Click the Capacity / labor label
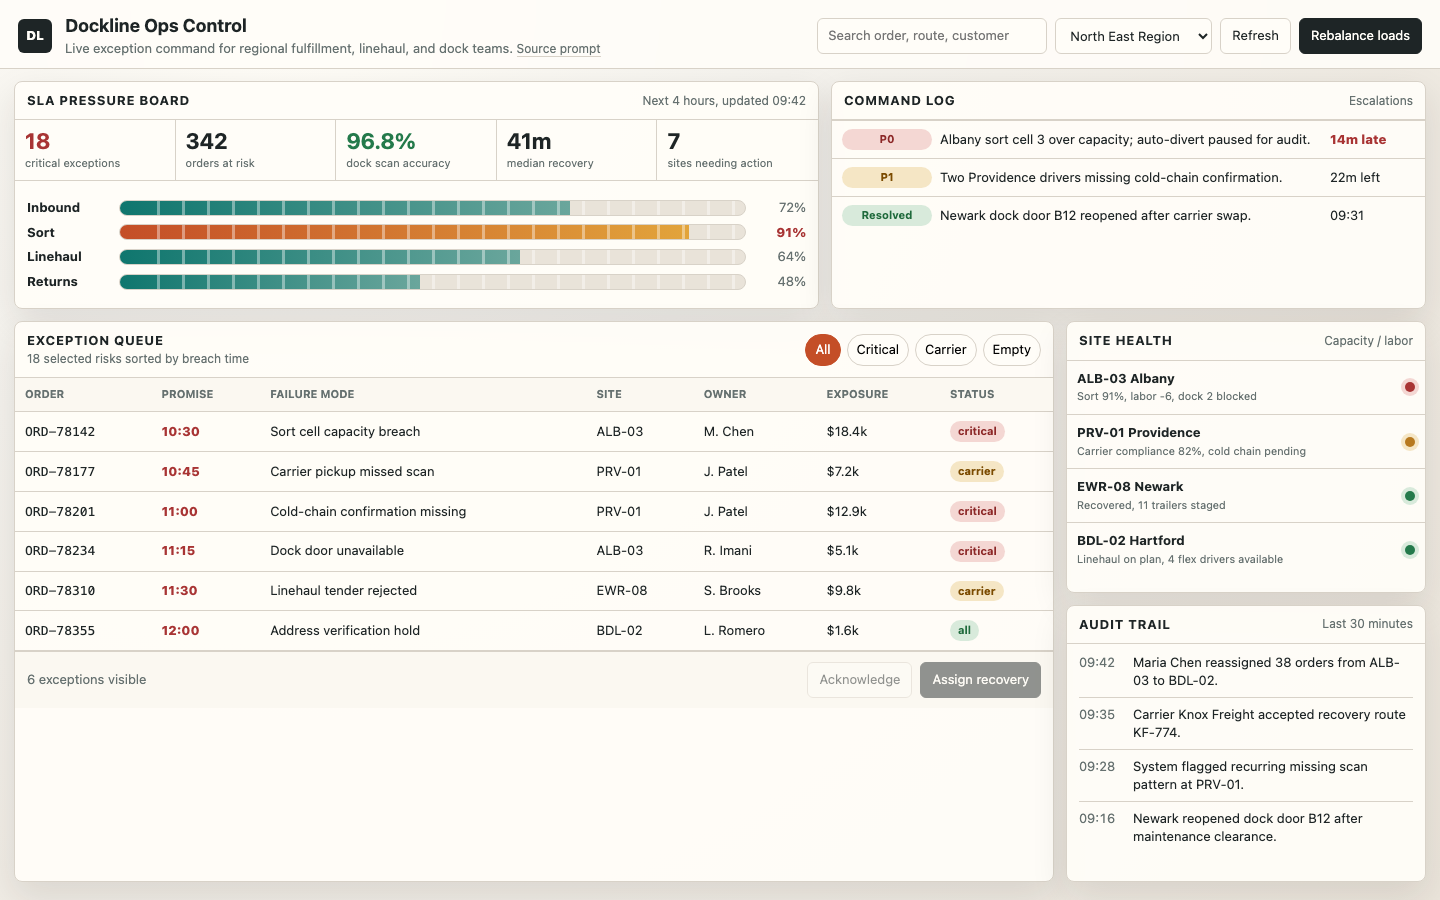This screenshot has width=1440, height=900. tap(1368, 341)
